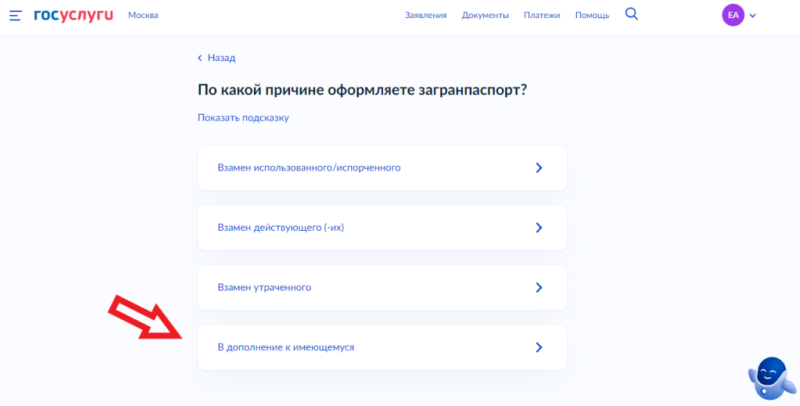The width and height of the screenshot is (800, 406).
Task: Open the robot assistant chat icon
Action: (x=770, y=380)
